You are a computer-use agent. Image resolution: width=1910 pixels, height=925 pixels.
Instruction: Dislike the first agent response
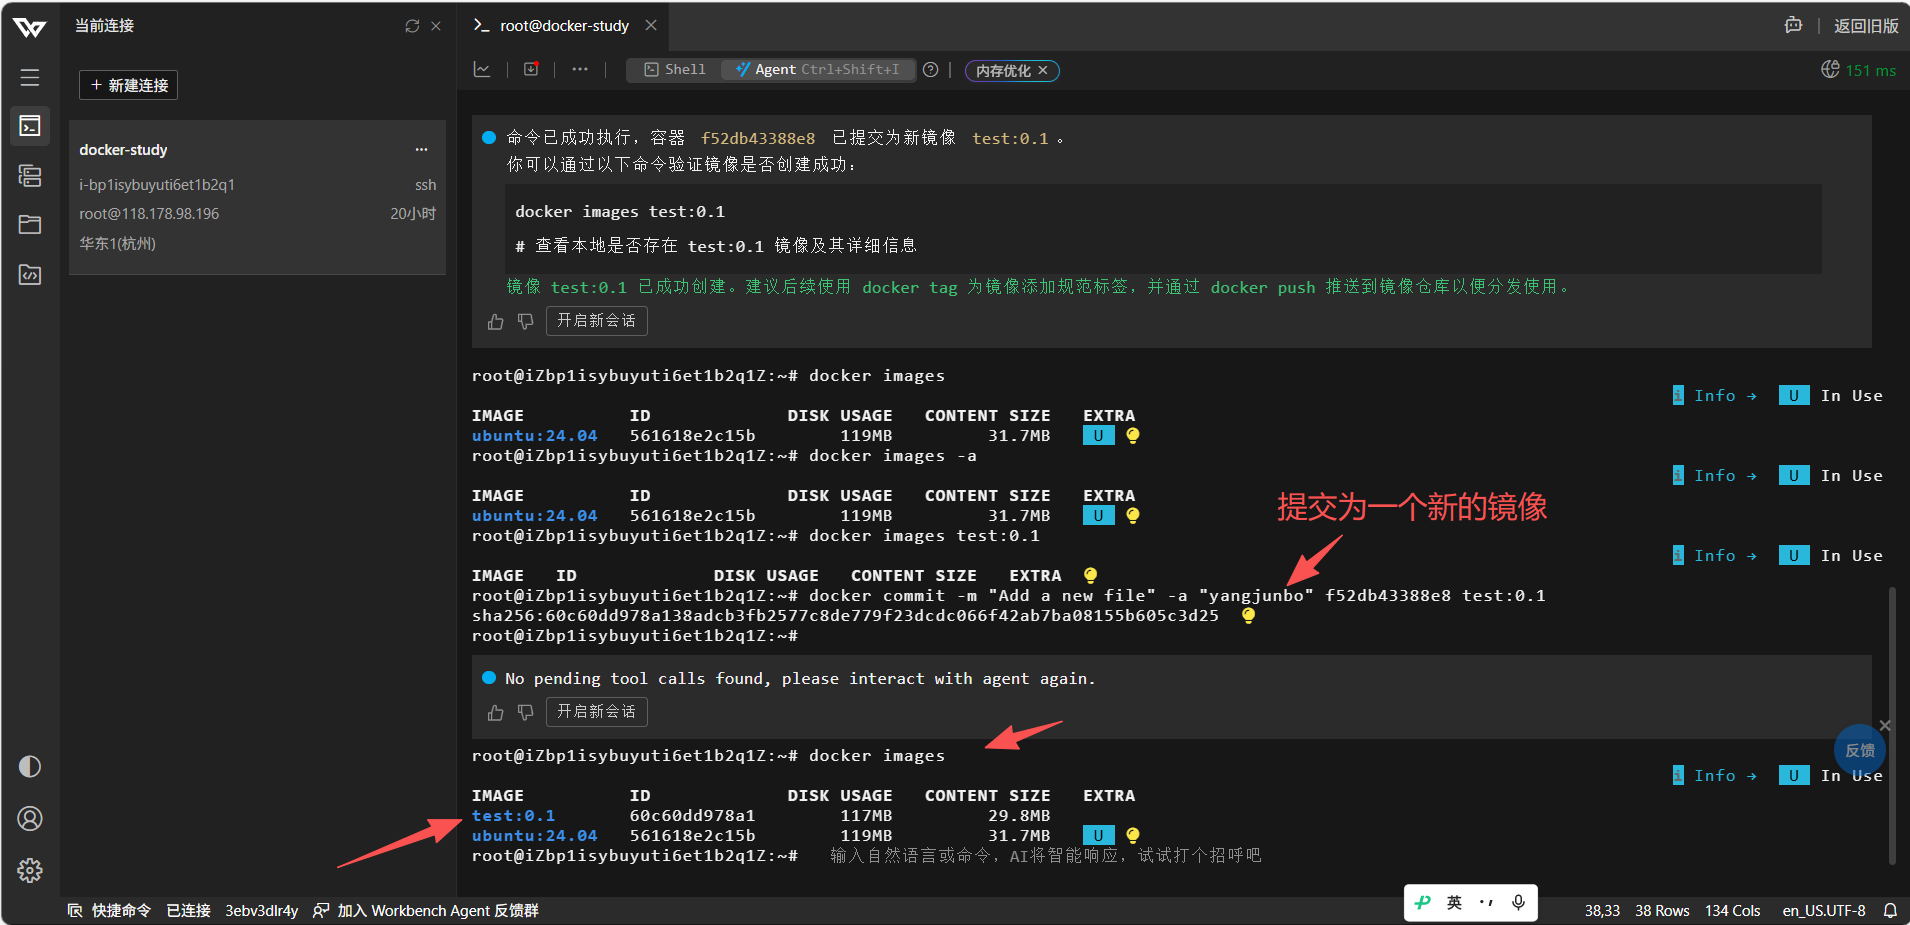click(525, 321)
